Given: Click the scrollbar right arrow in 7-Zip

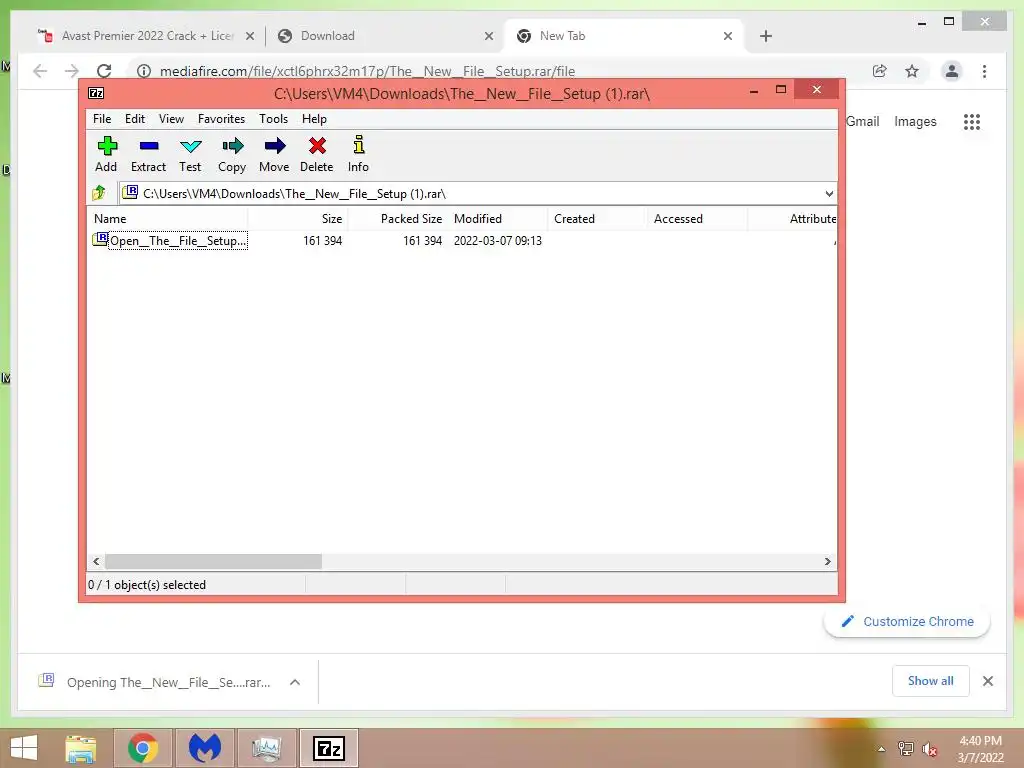Looking at the screenshot, I should [x=827, y=562].
